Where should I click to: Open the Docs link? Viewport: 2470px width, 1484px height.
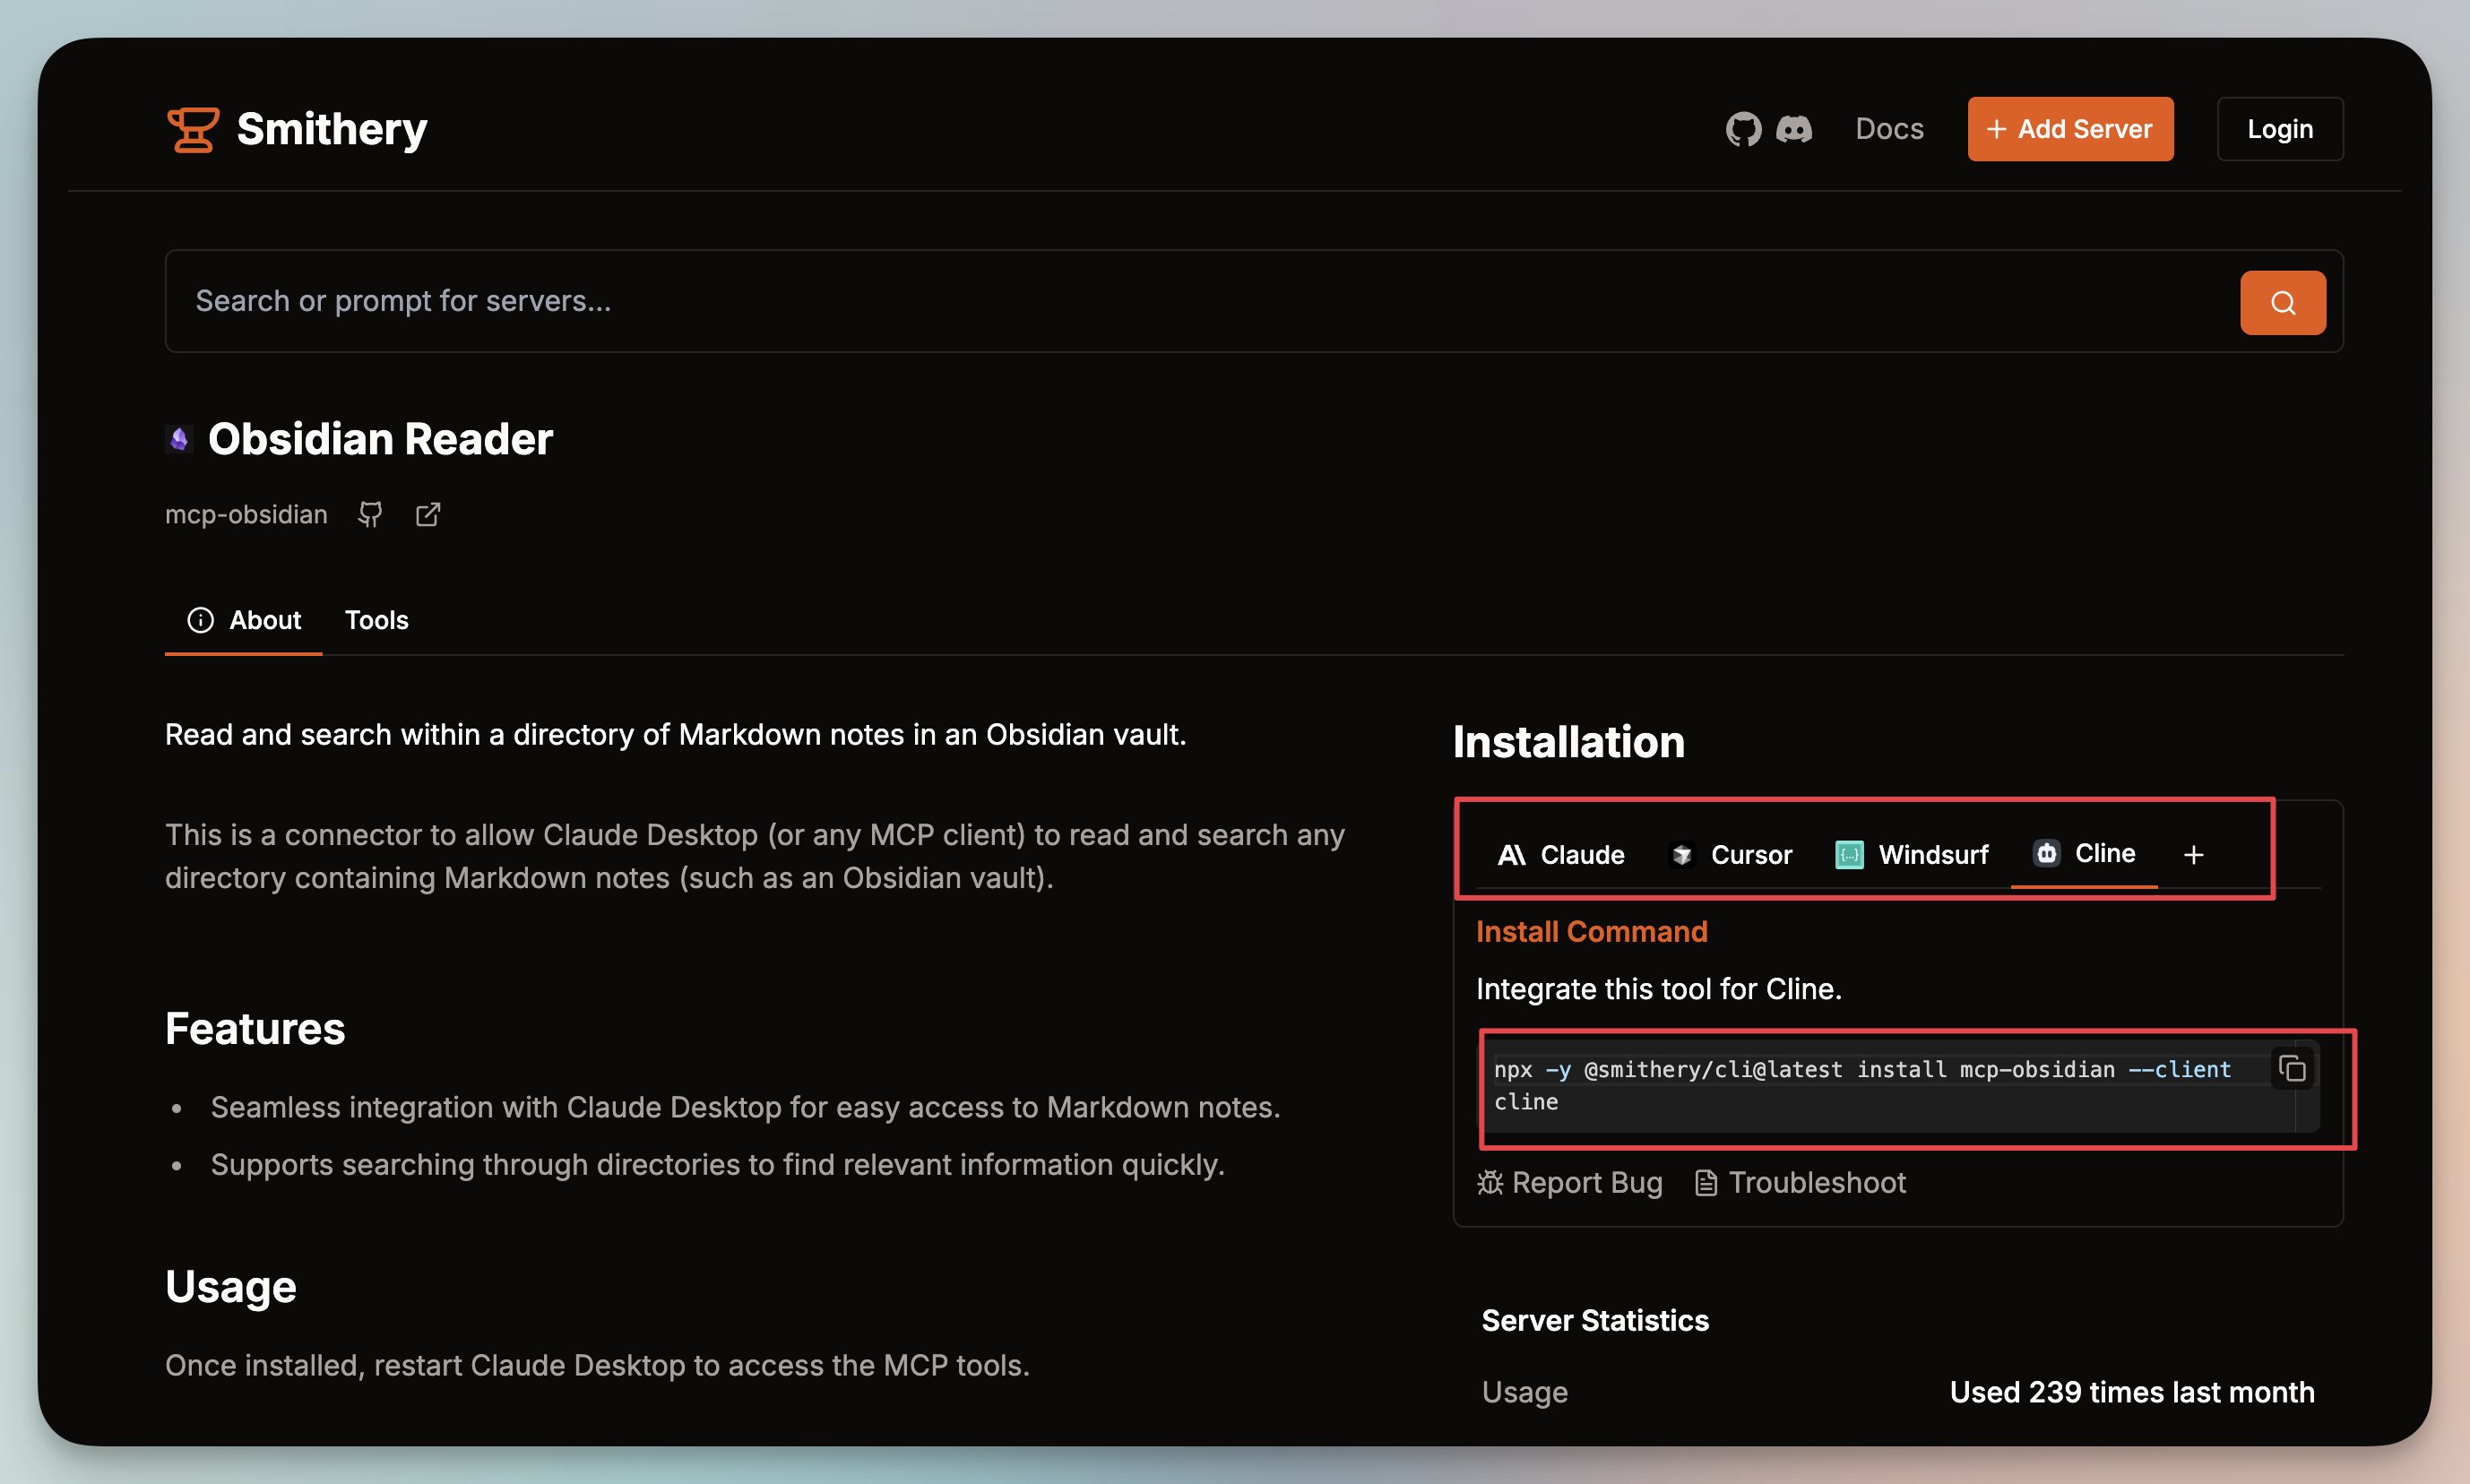[1889, 129]
